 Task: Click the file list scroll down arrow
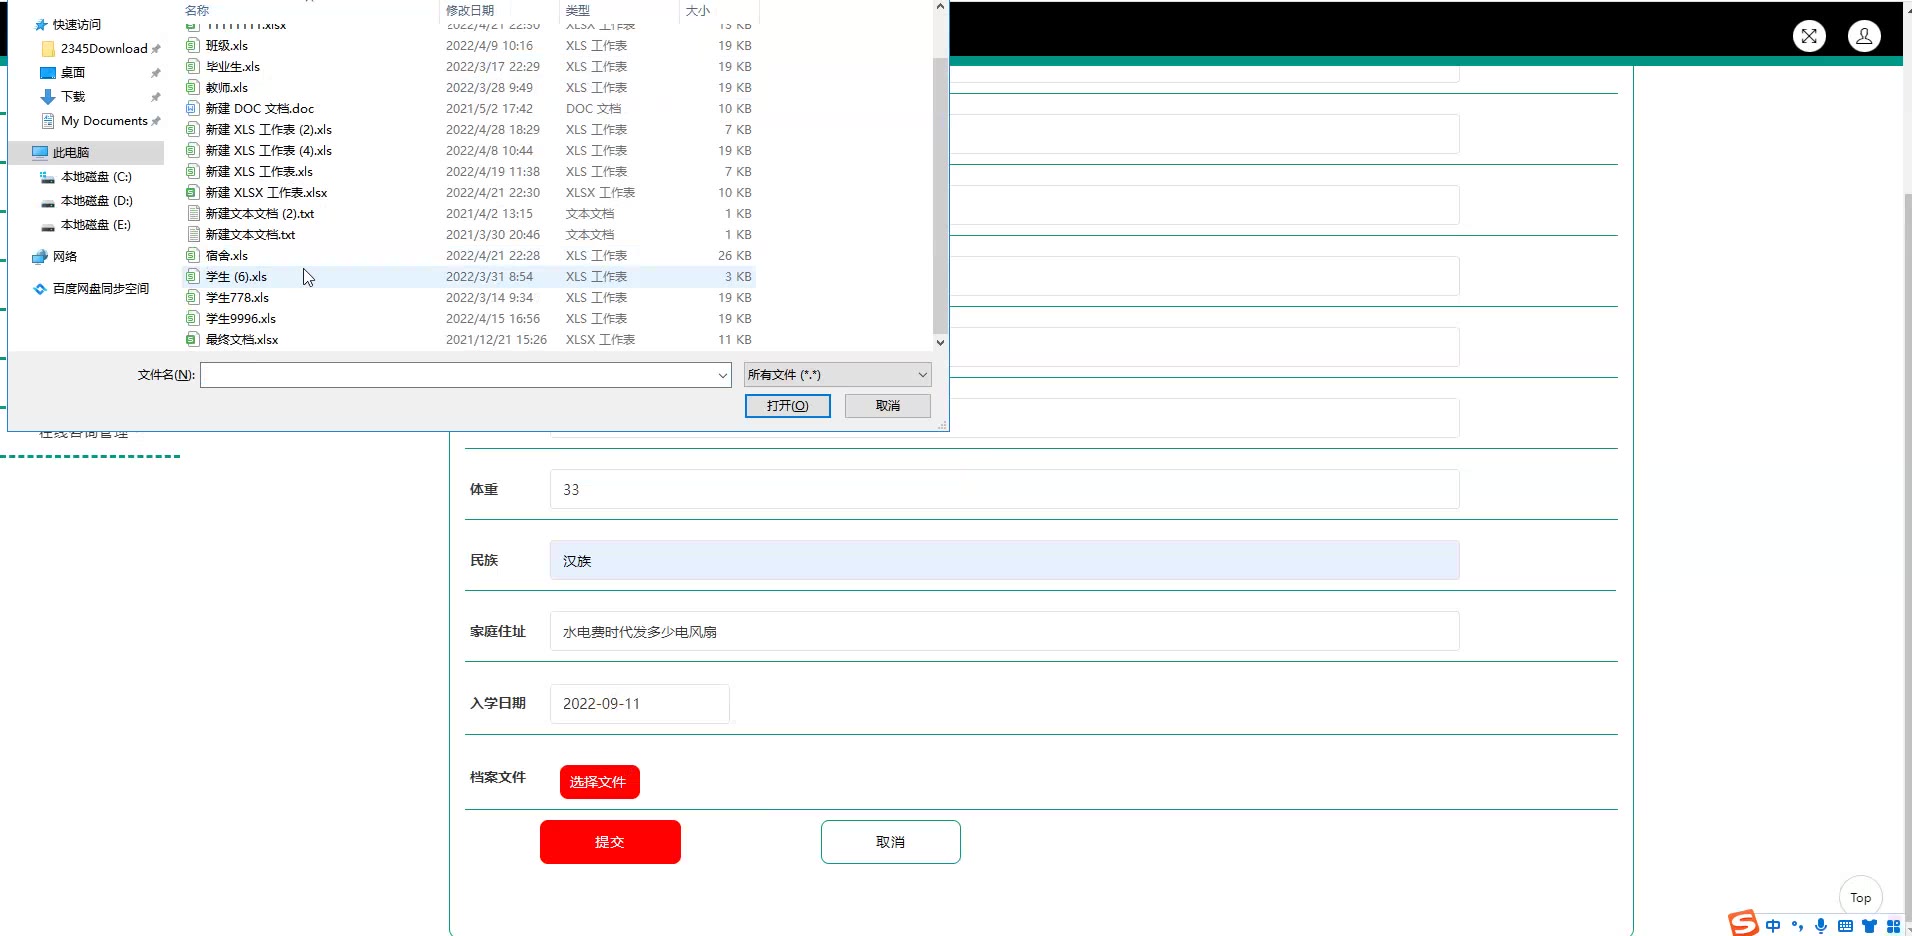coord(940,342)
